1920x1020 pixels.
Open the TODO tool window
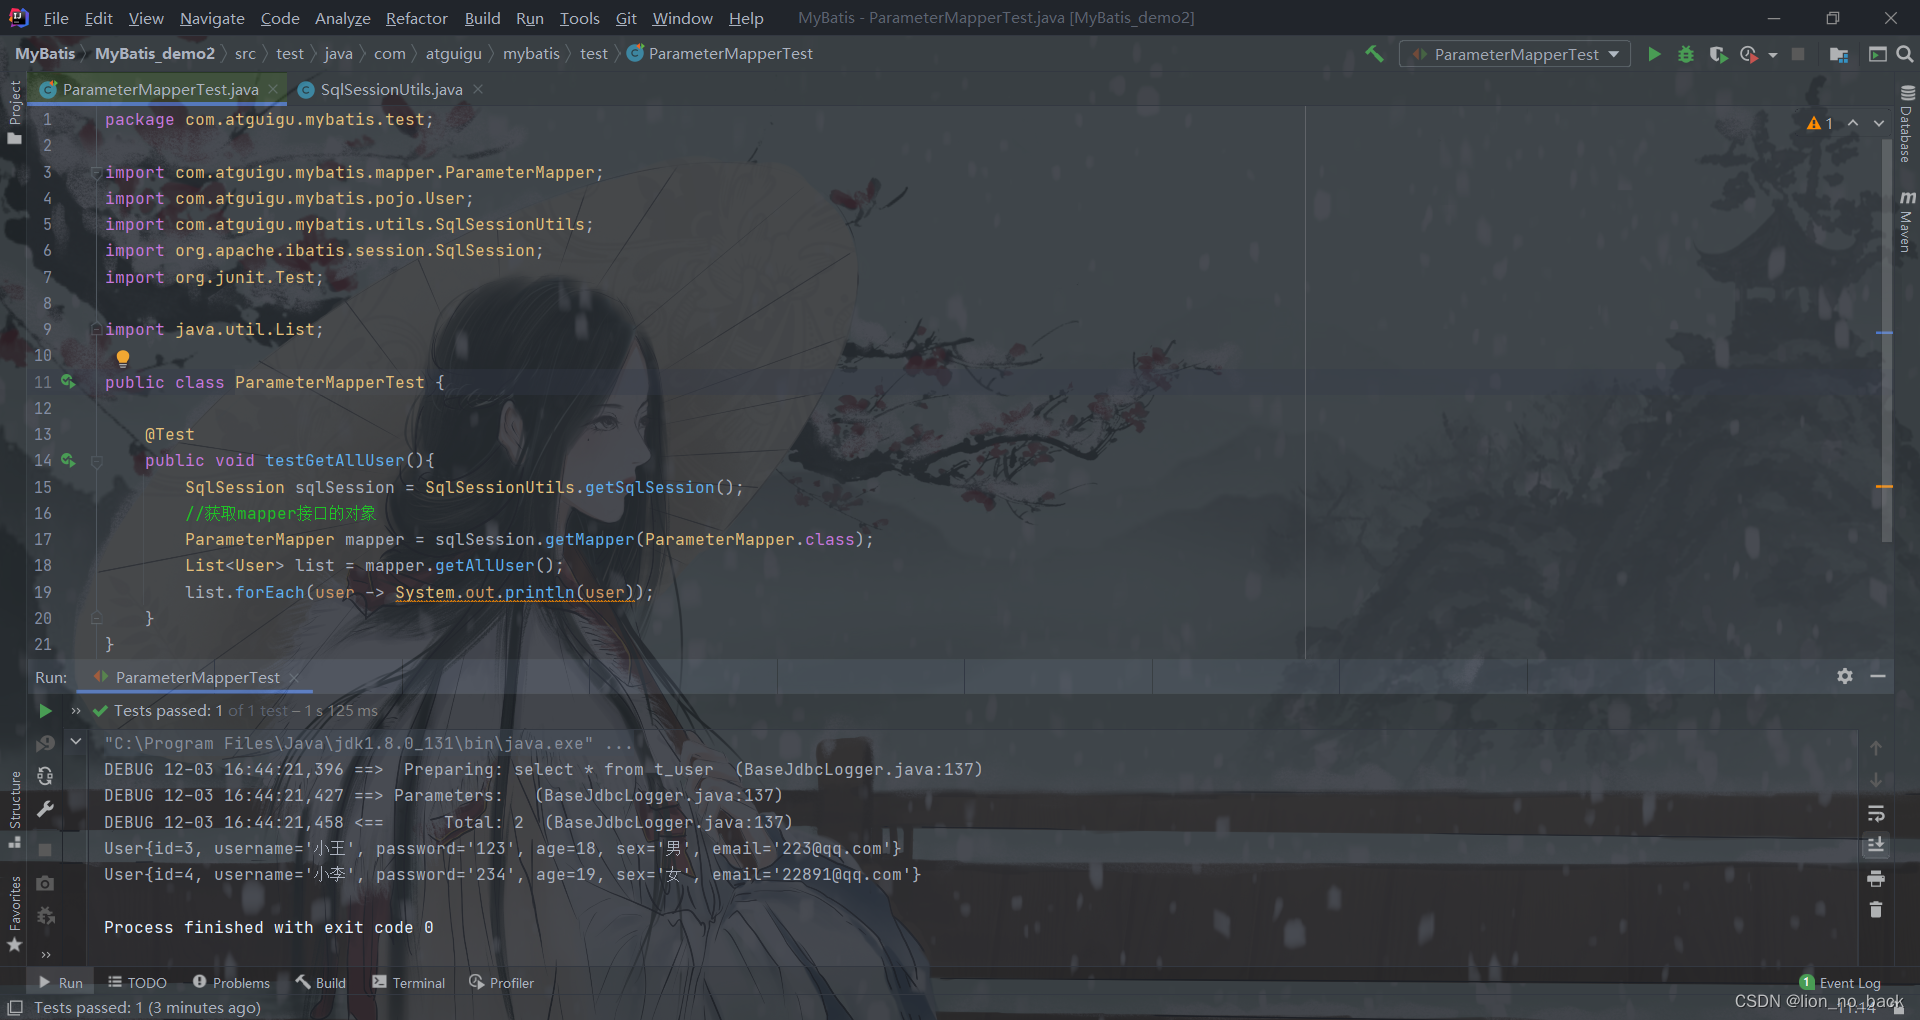click(137, 983)
